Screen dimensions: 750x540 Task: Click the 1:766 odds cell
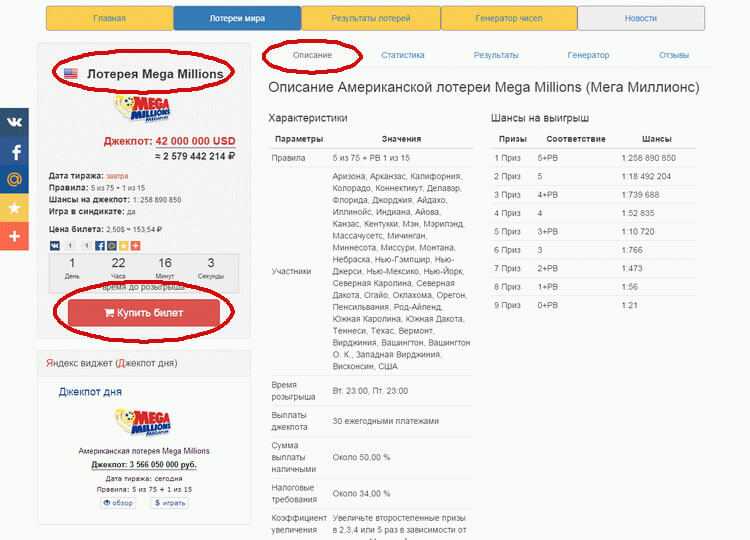pos(632,250)
